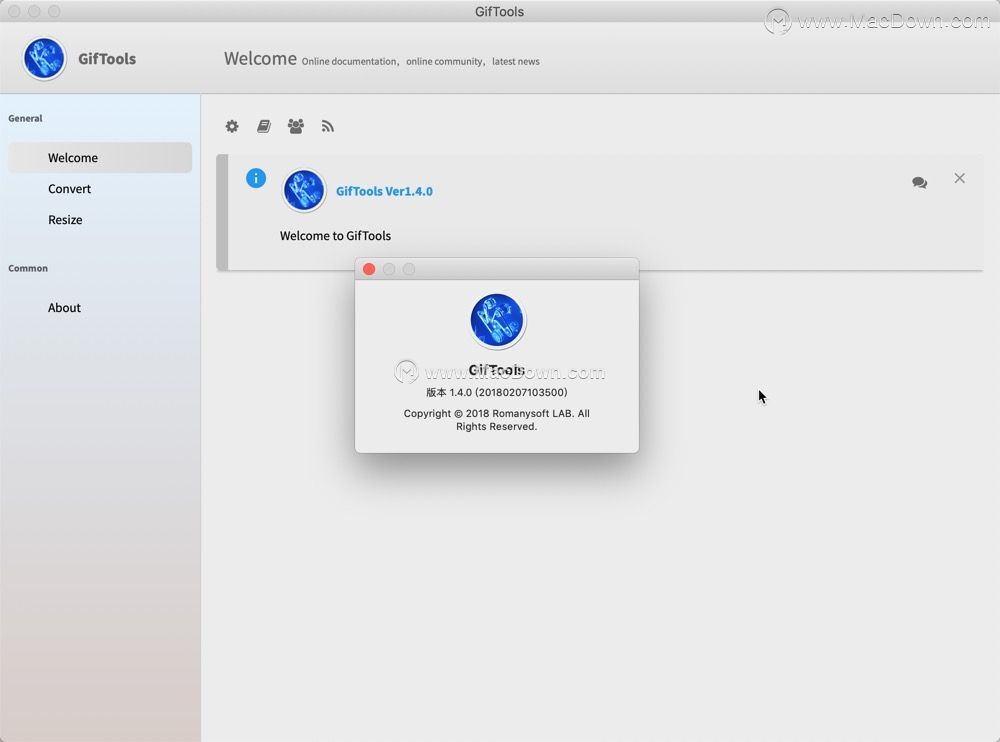Click the large 'Welcome' page heading
Image resolution: width=1000 pixels, height=742 pixels.
[x=260, y=59]
